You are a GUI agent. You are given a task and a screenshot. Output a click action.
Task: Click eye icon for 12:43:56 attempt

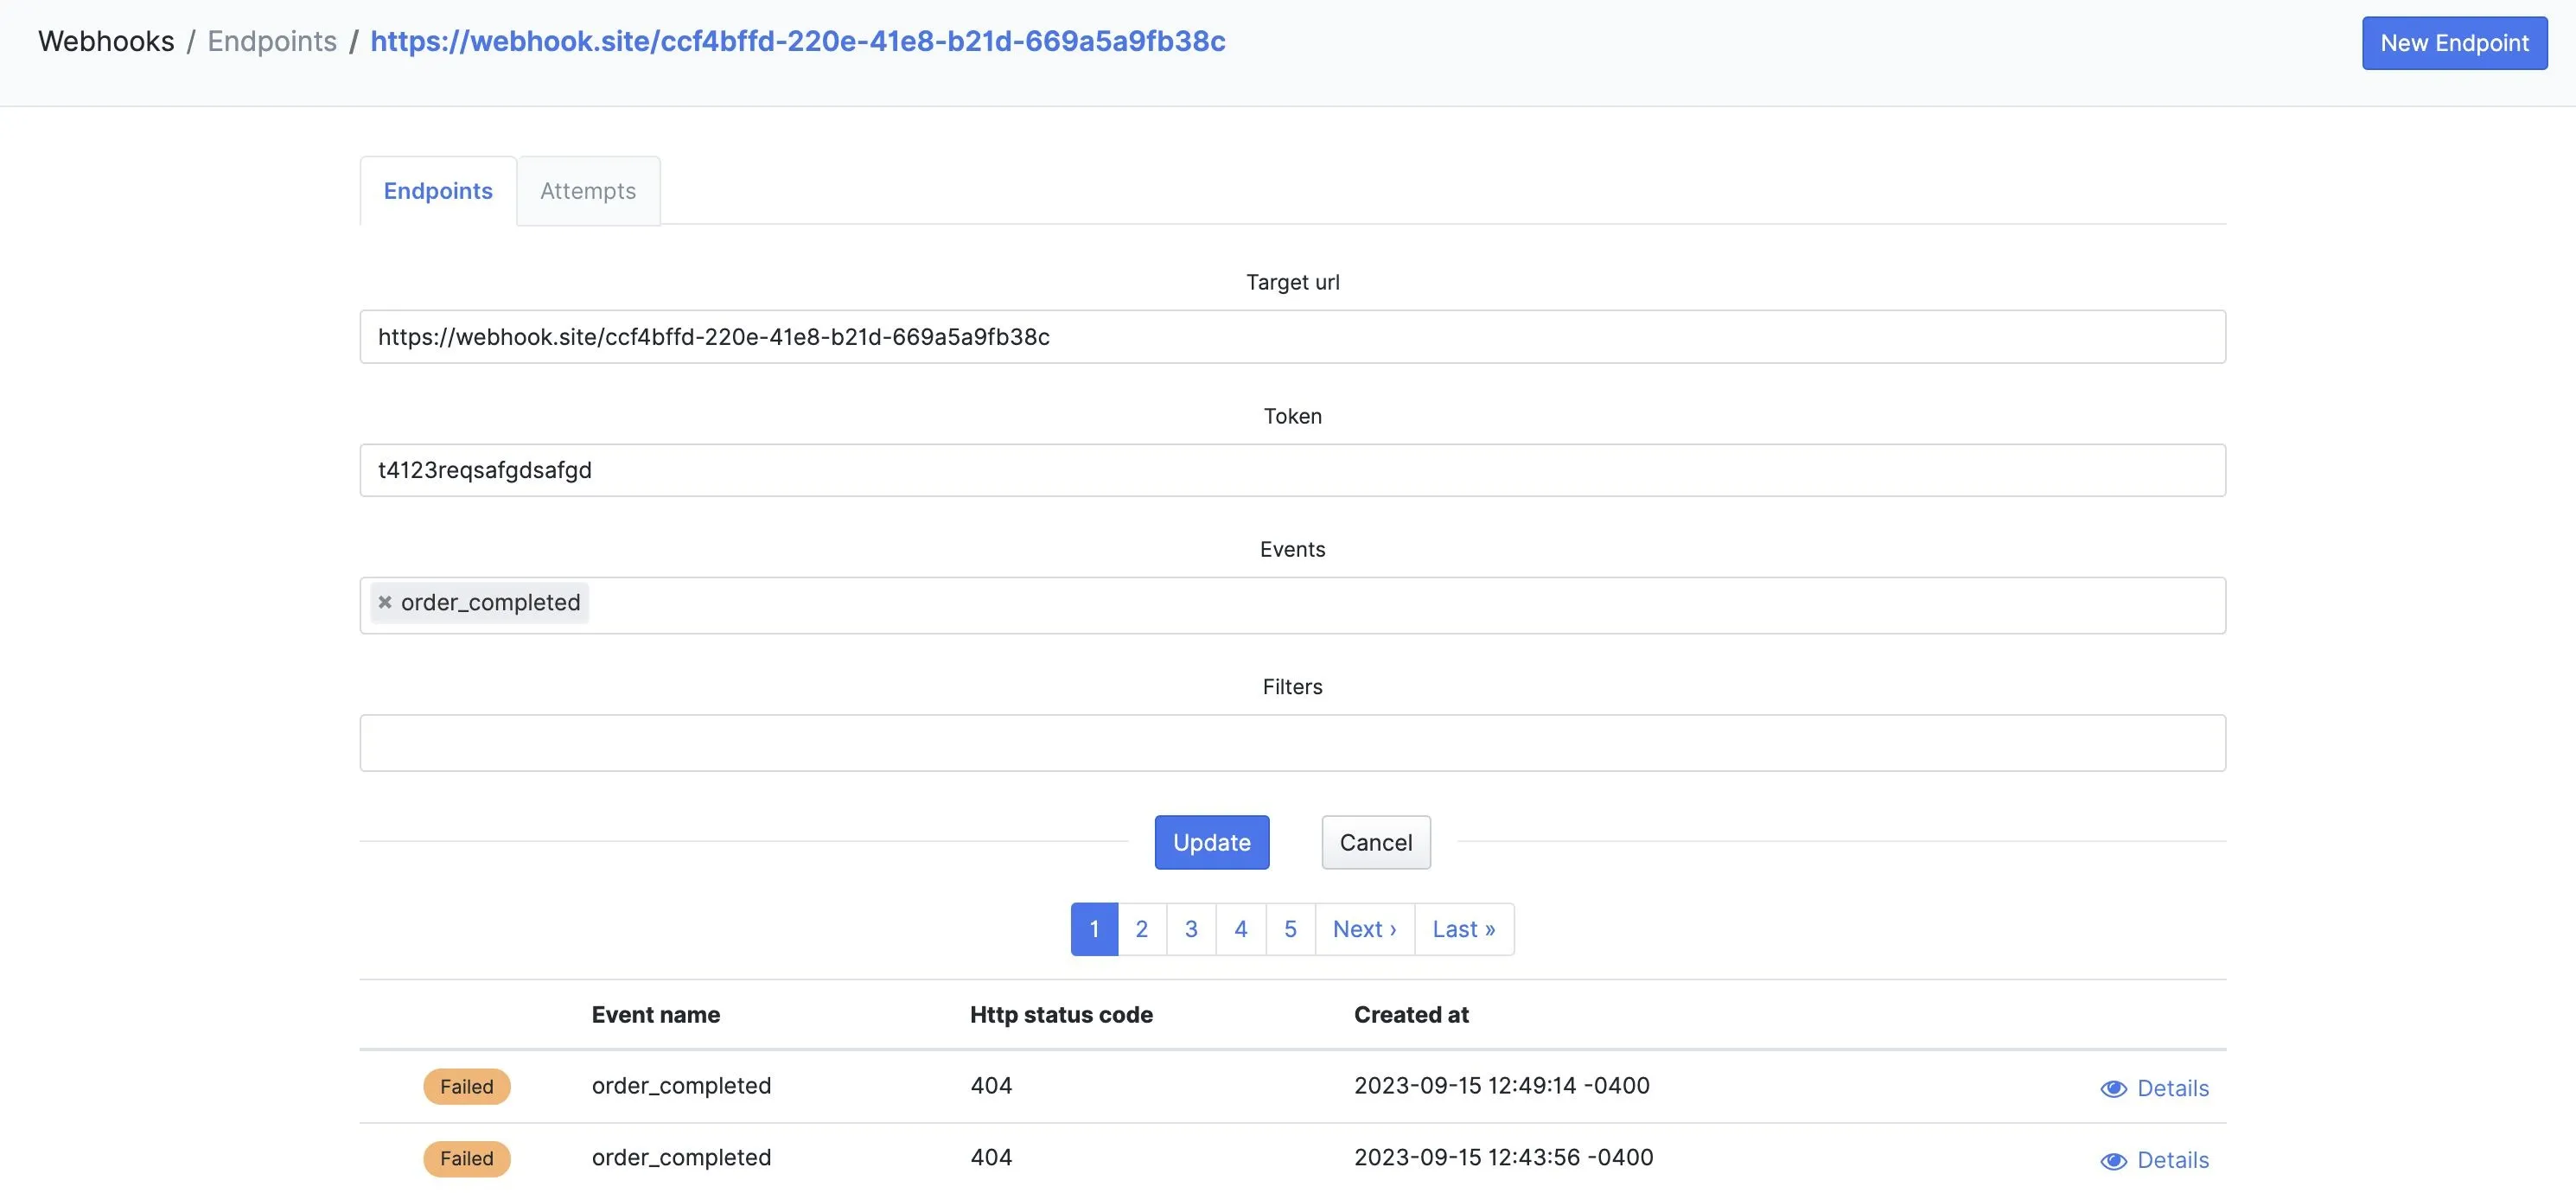click(2113, 1160)
